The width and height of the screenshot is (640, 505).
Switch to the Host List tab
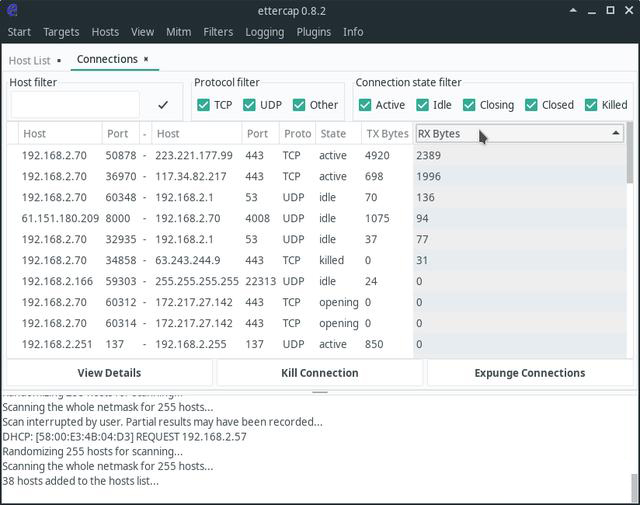(29, 61)
